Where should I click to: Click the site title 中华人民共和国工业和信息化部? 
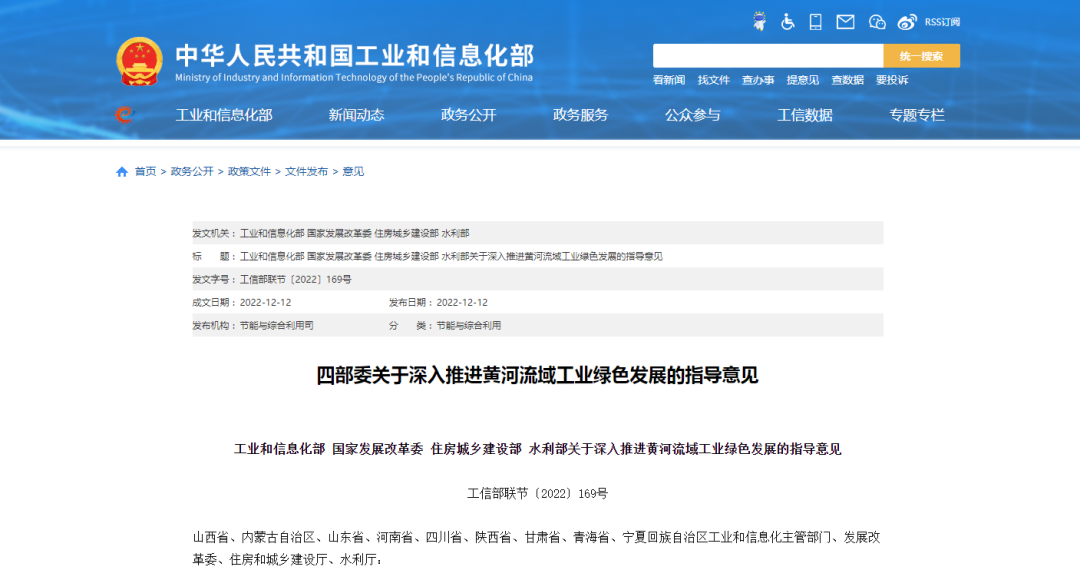[x=355, y=55]
